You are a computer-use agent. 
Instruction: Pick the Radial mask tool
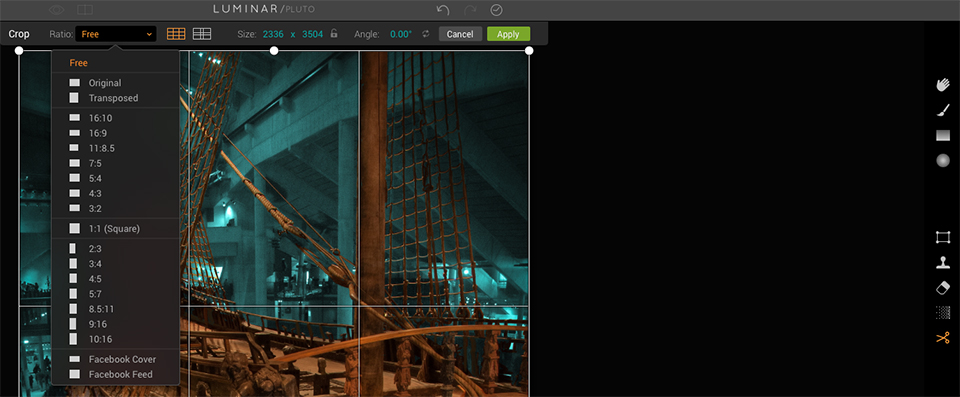(943, 161)
